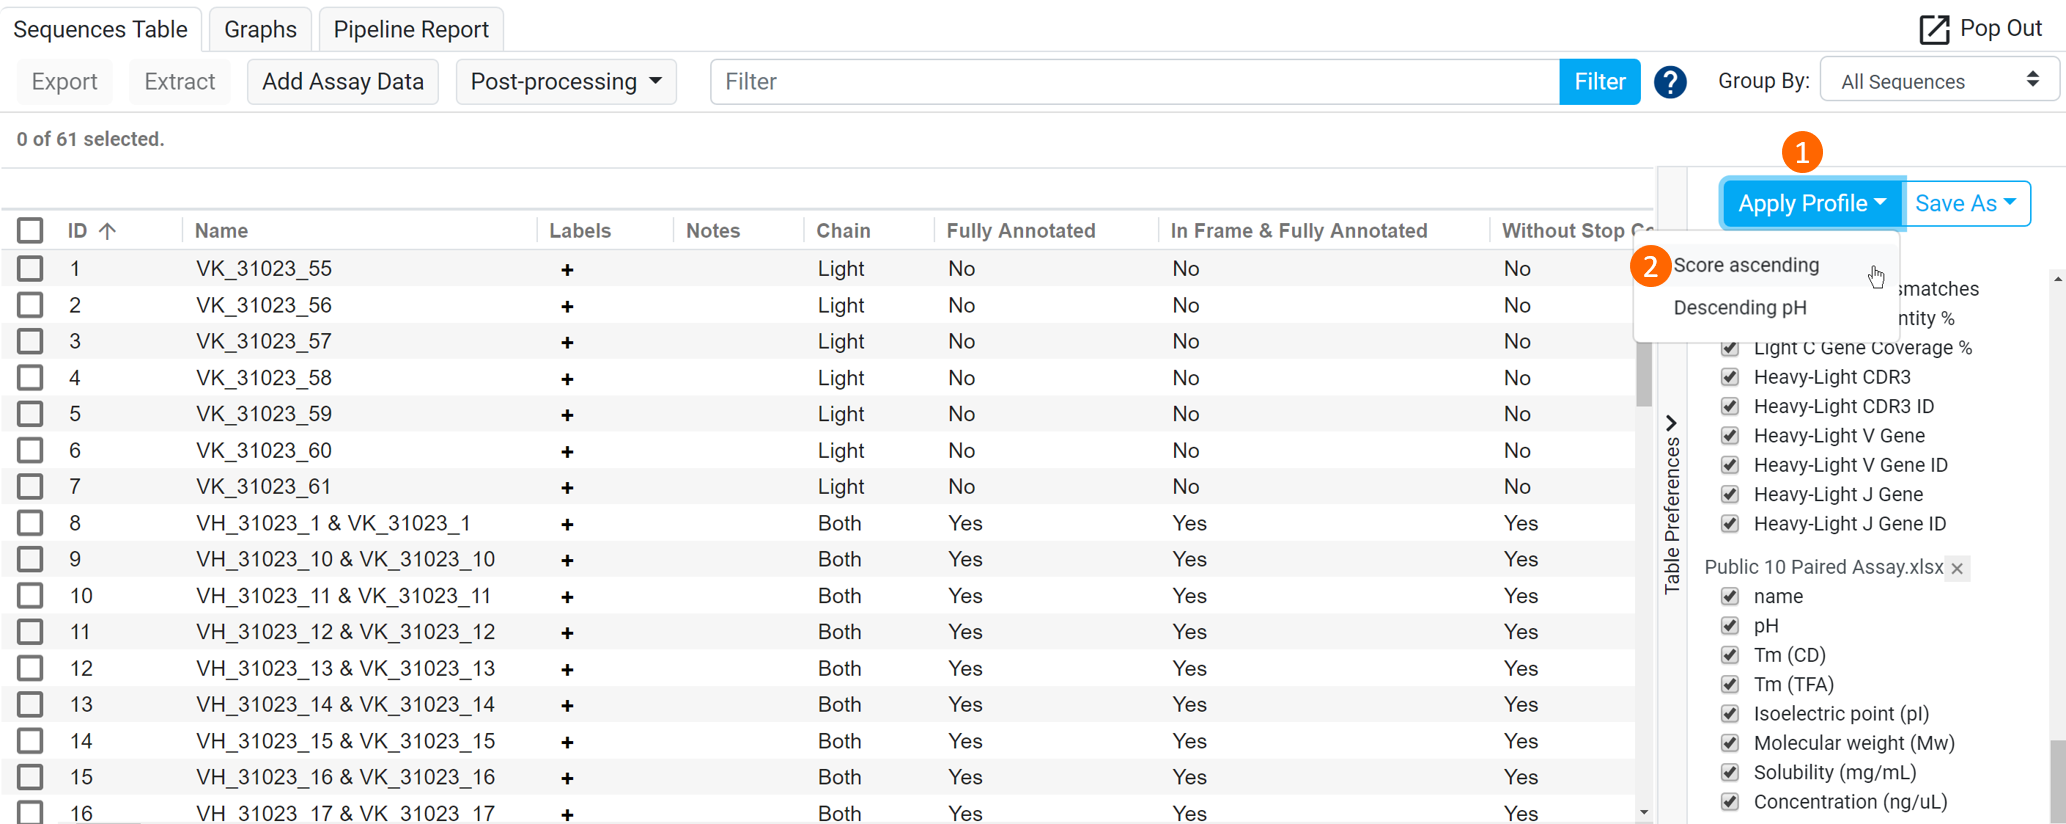
Task: Uncheck the pH column checkbox
Action: (1729, 626)
